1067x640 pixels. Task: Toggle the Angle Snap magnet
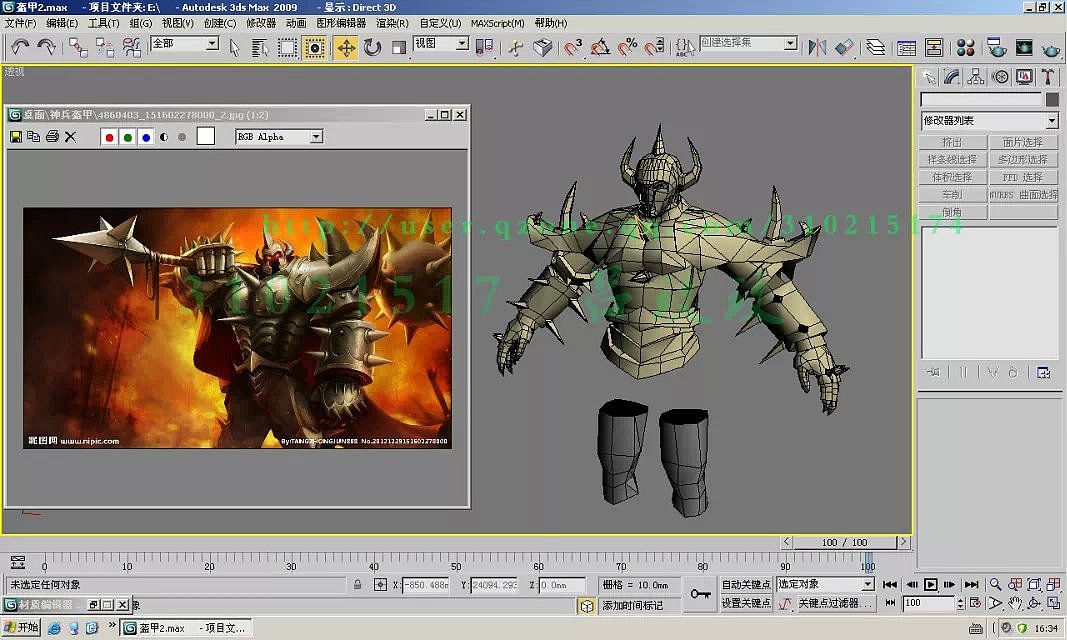click(600, 47)
